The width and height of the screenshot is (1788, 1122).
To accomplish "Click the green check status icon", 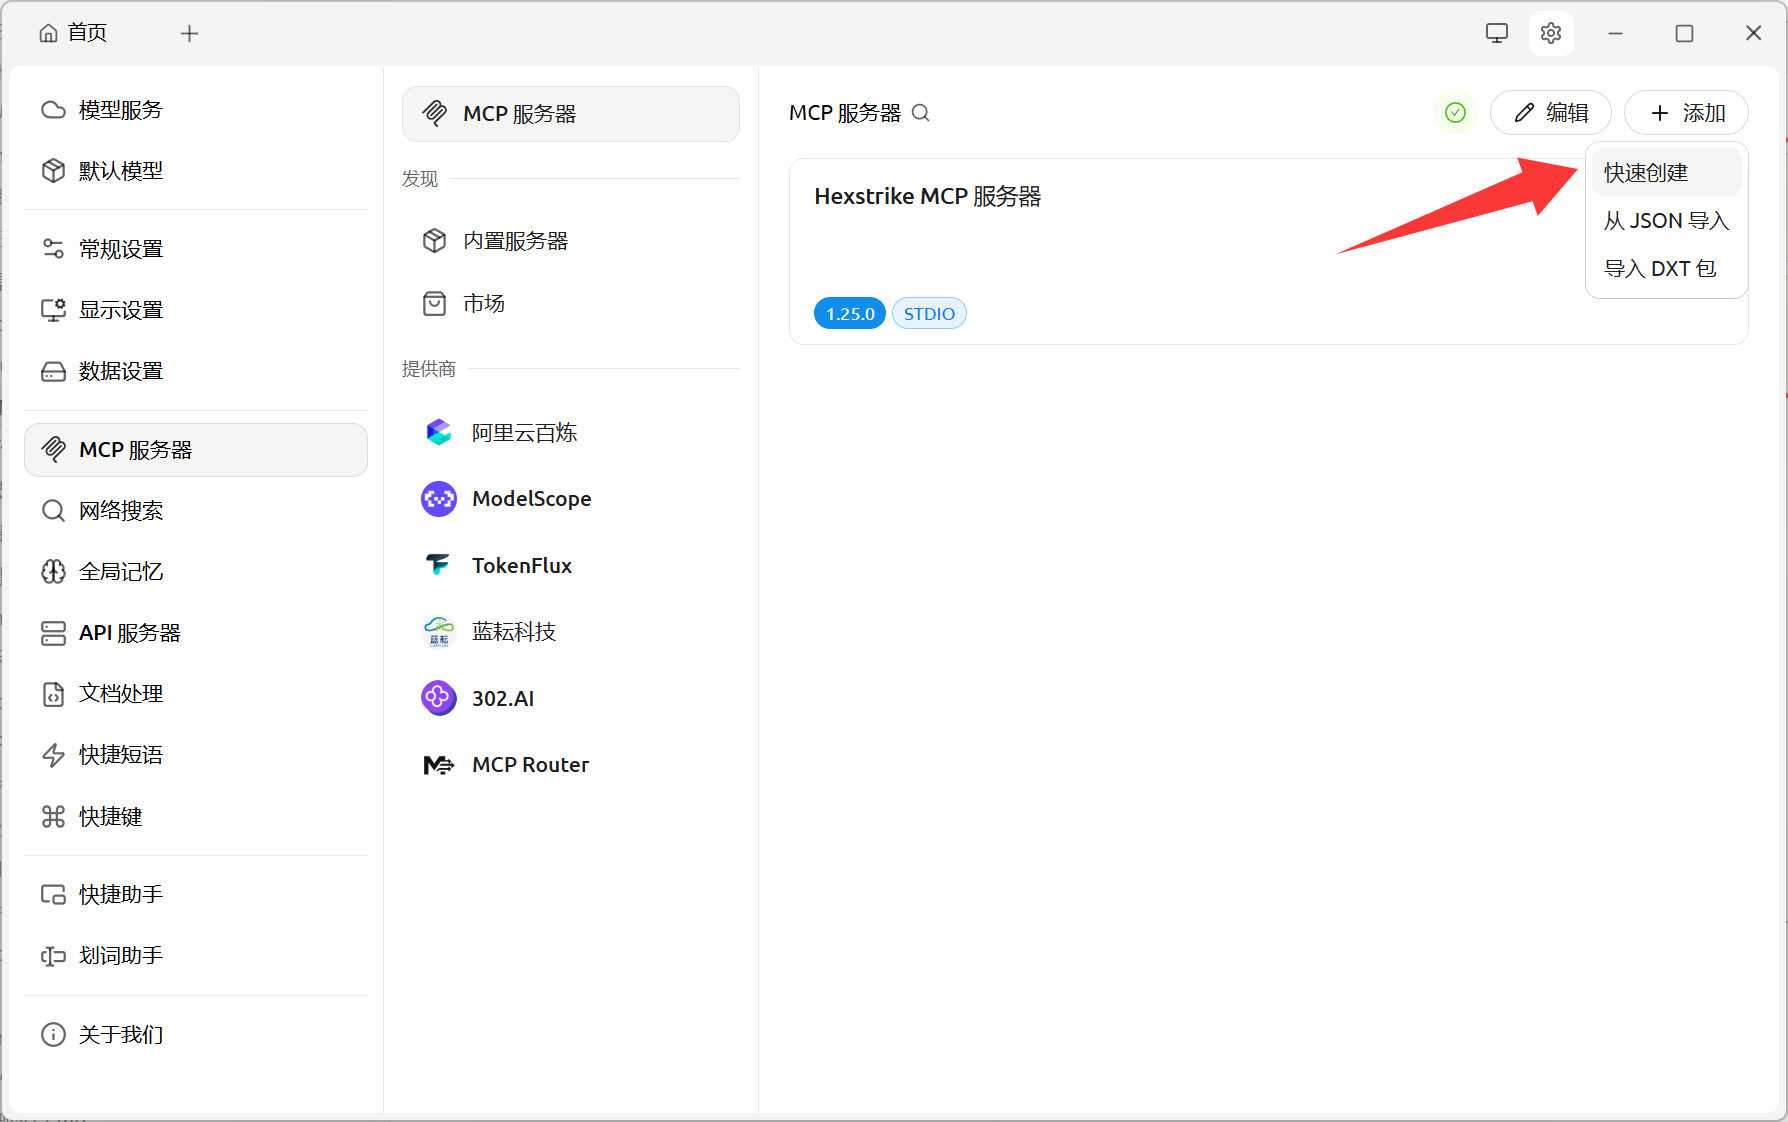I will (1455, 113).
